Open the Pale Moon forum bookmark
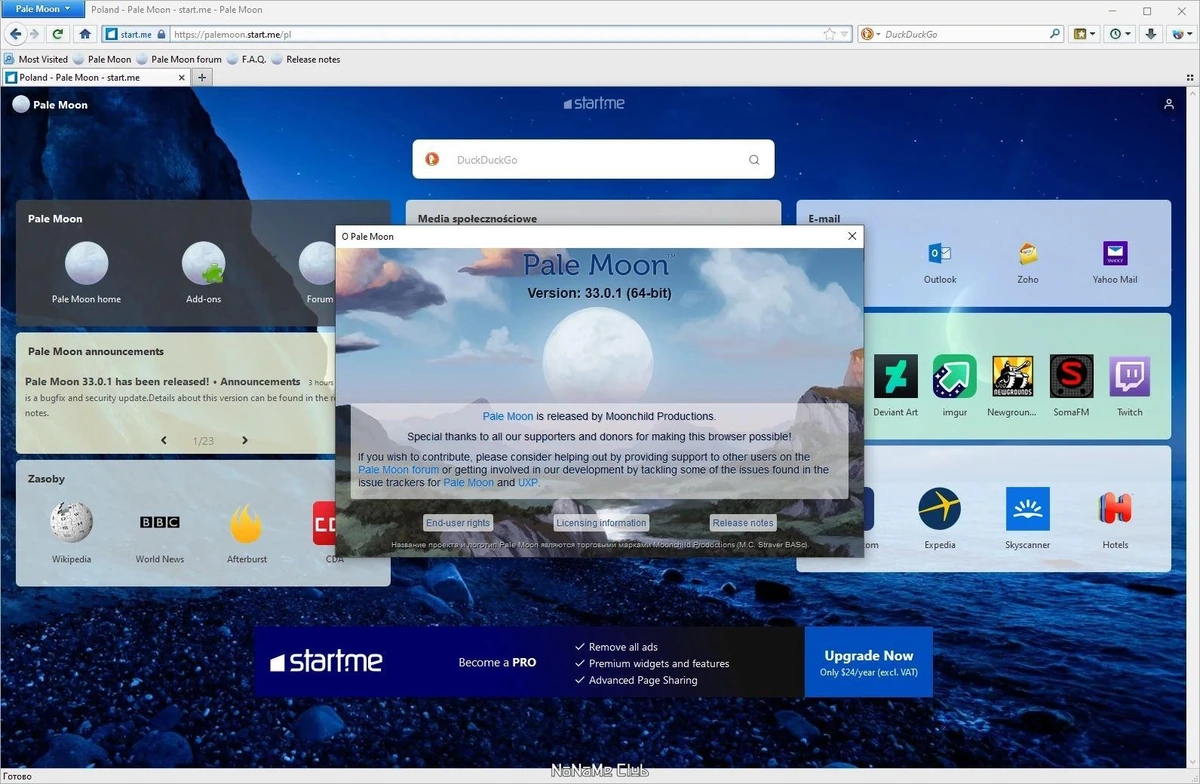Screen dimensions: 1200x784 [179, 59]
